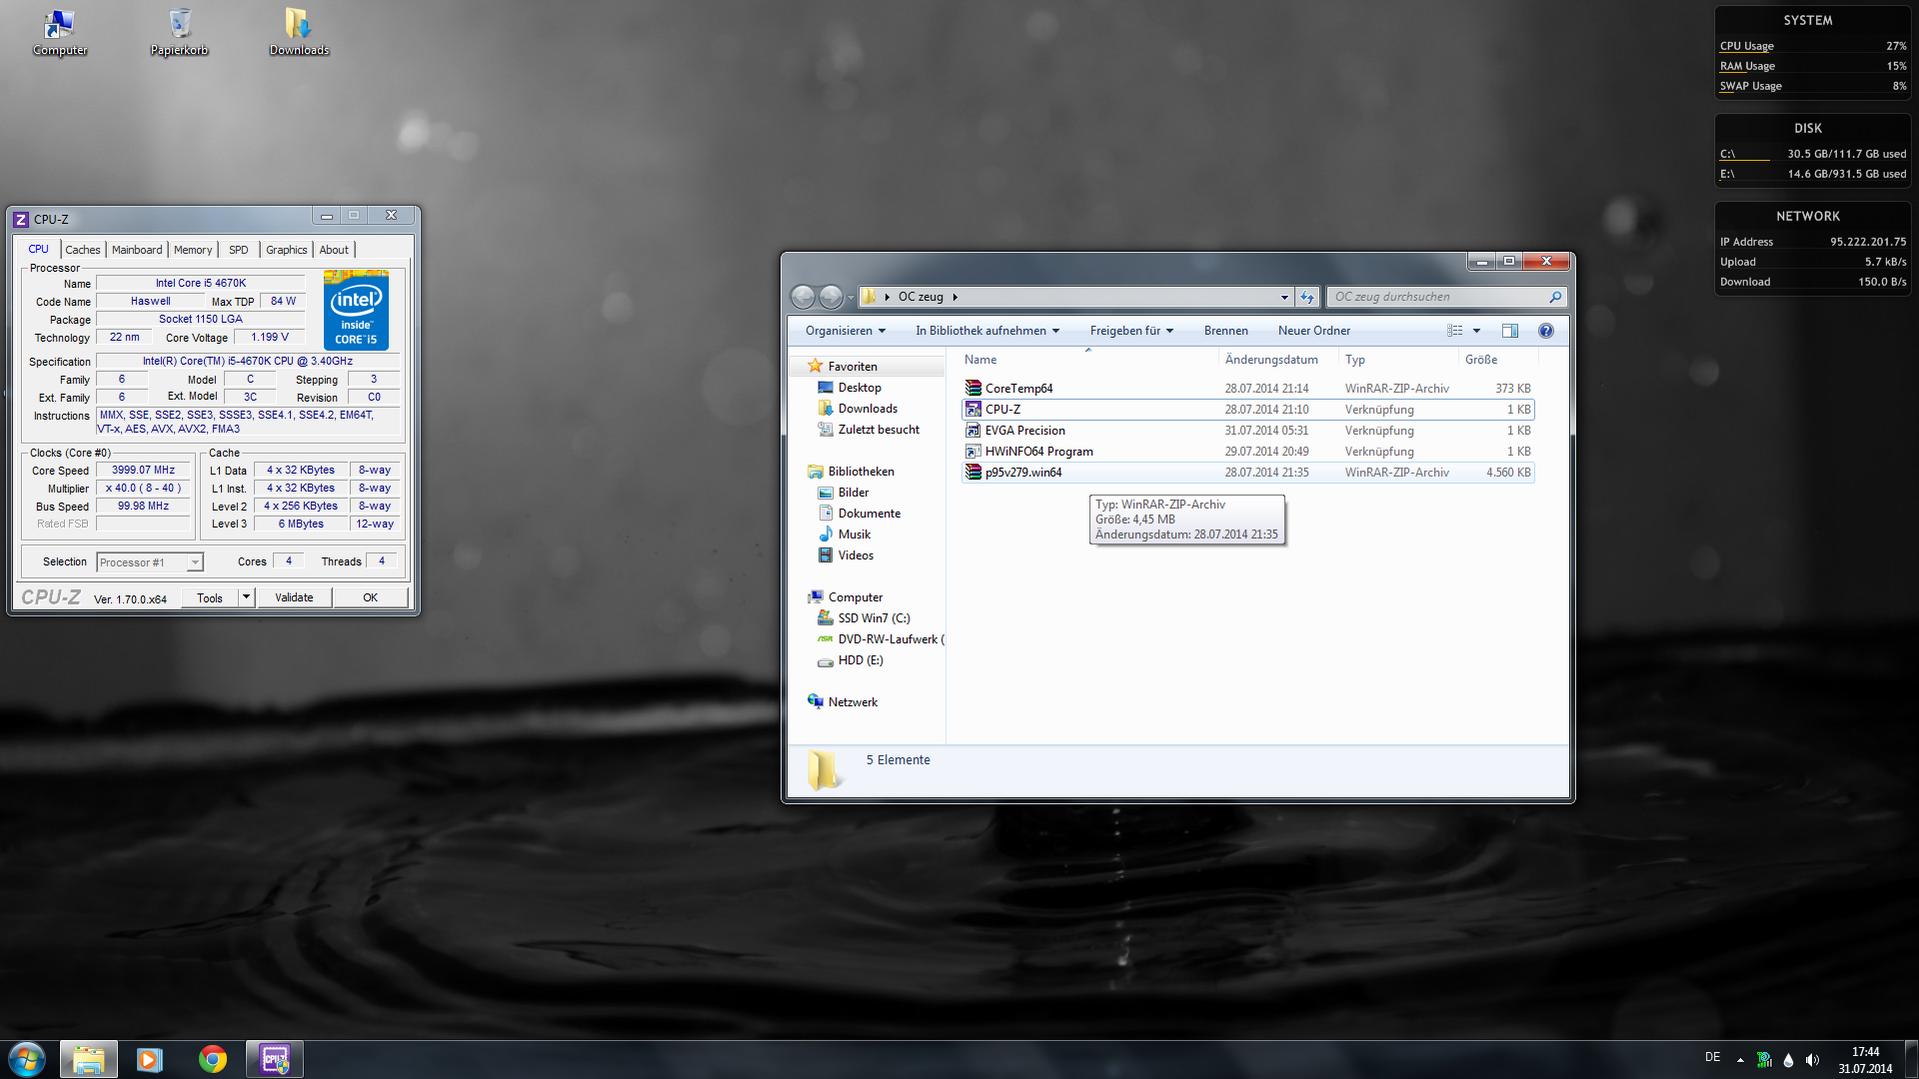Image resolution: width=1919 pixels, height=1079 pixels.
Task: Sort files by Größe column
Action: tap(1496, 360)
